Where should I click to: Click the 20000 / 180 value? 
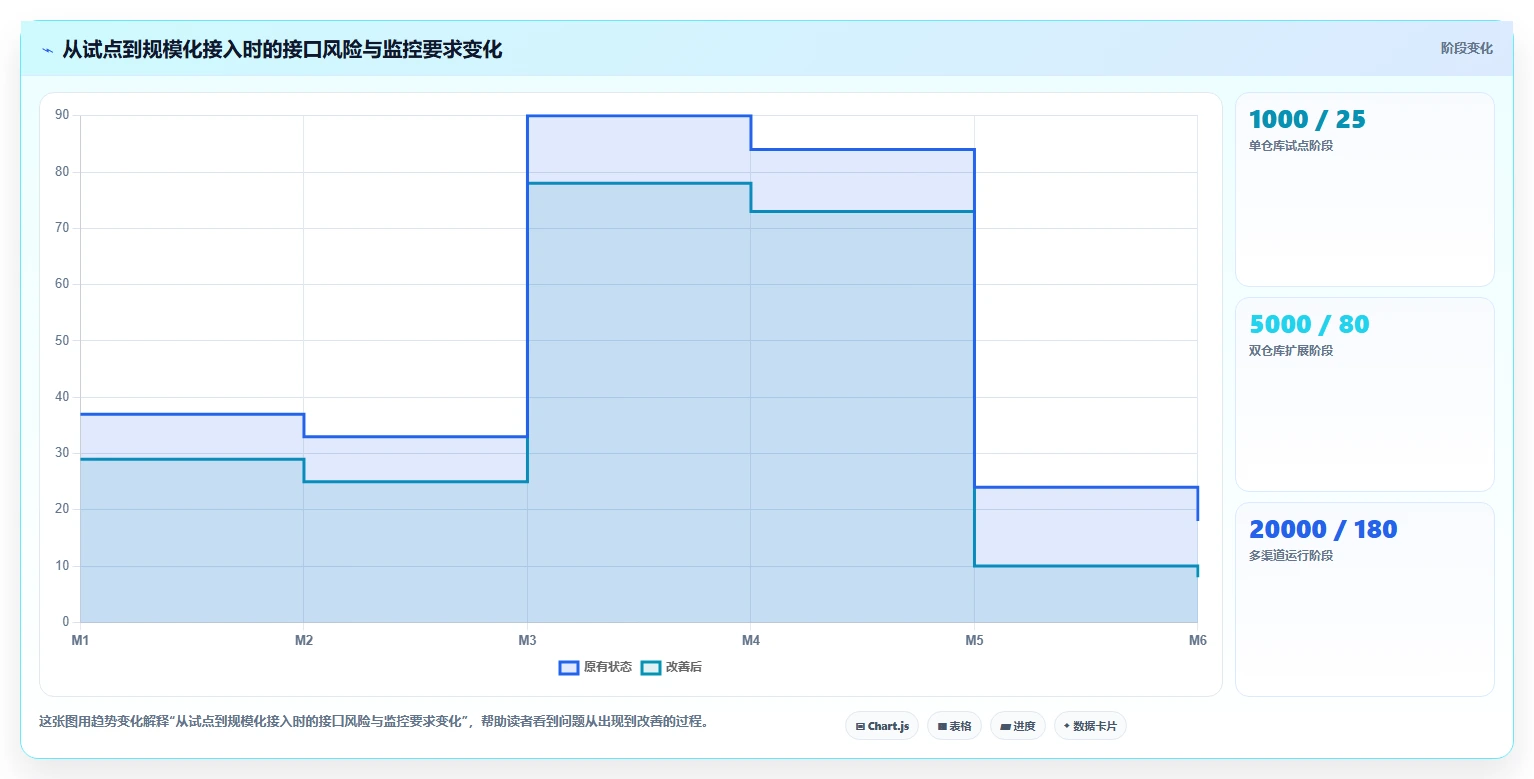coord(1323,529)
